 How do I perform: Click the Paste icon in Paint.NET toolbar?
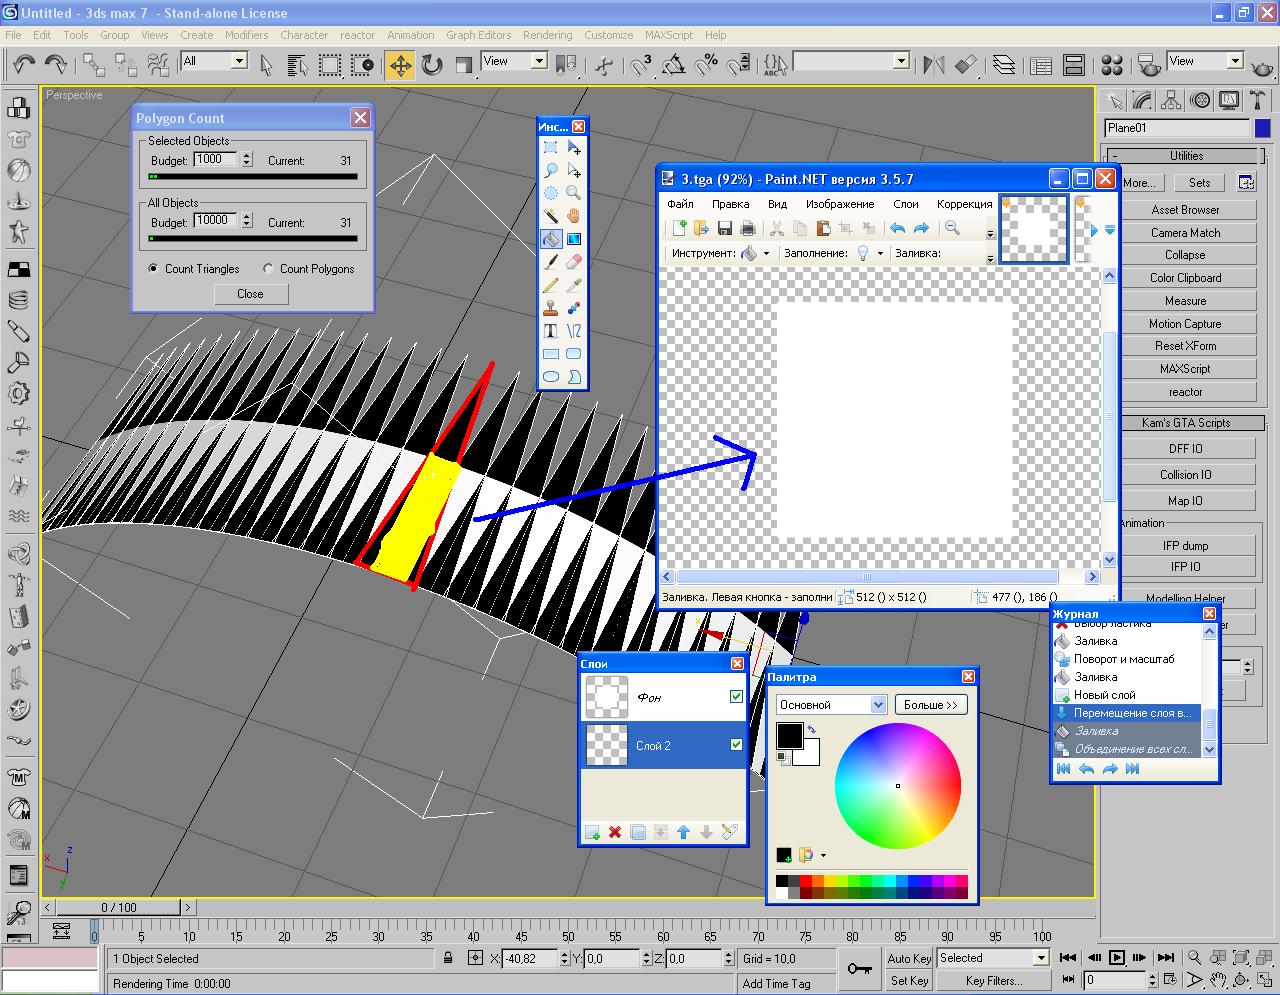(823, 228)
